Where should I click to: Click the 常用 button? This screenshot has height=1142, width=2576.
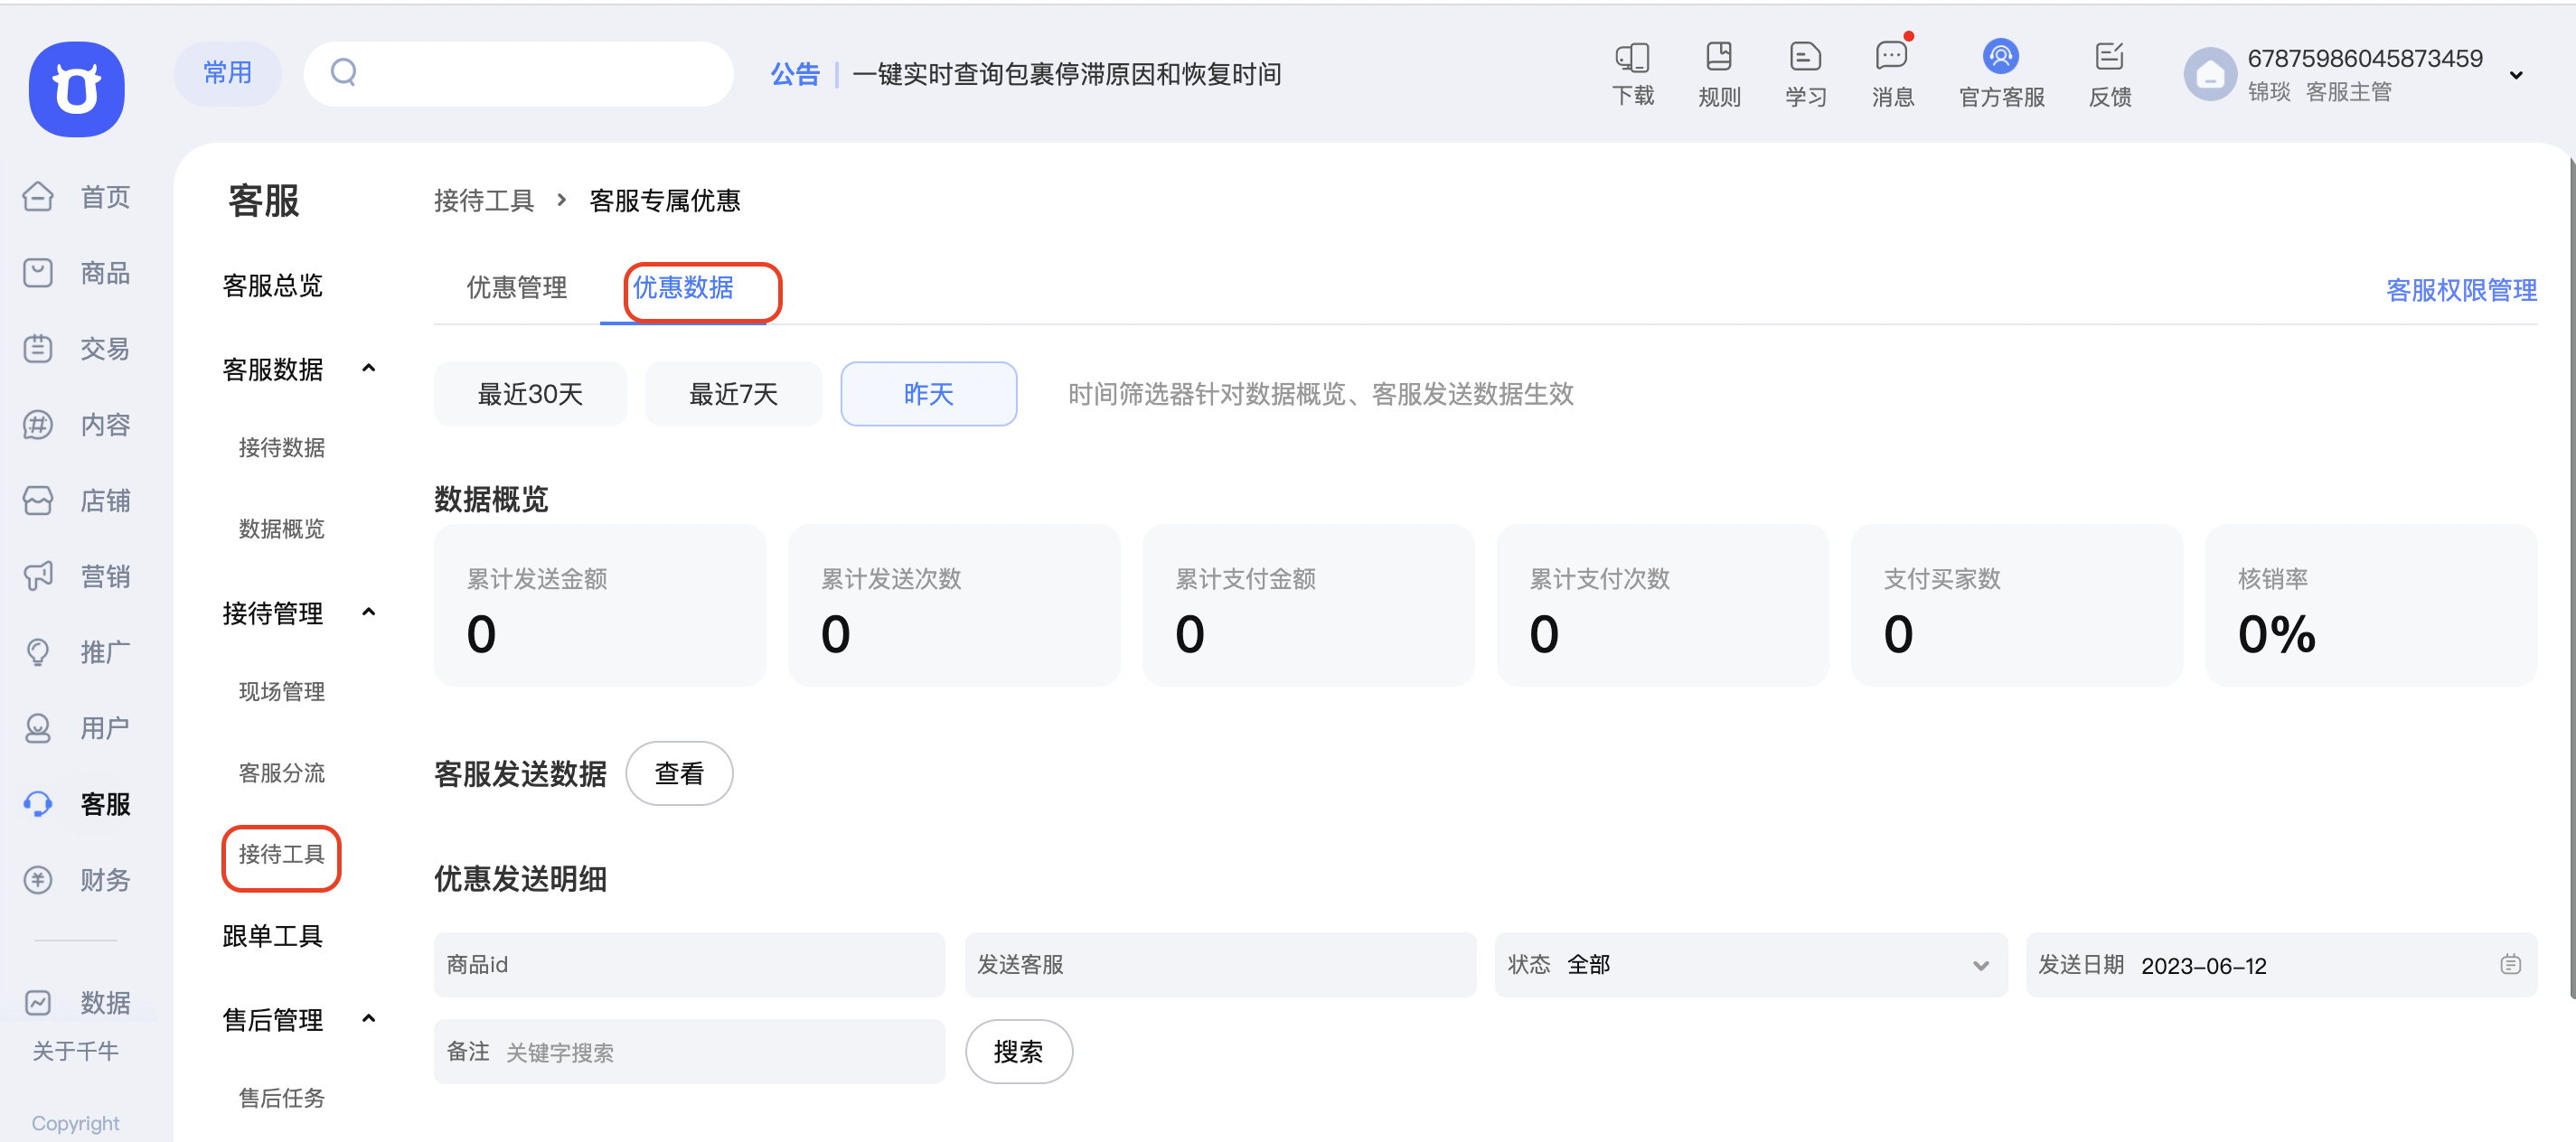click(x=227, y=73)
